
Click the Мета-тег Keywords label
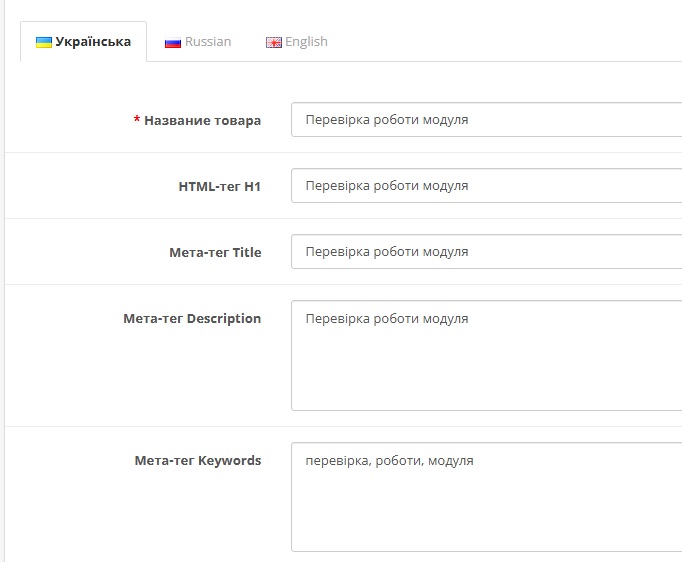(198, 461)
